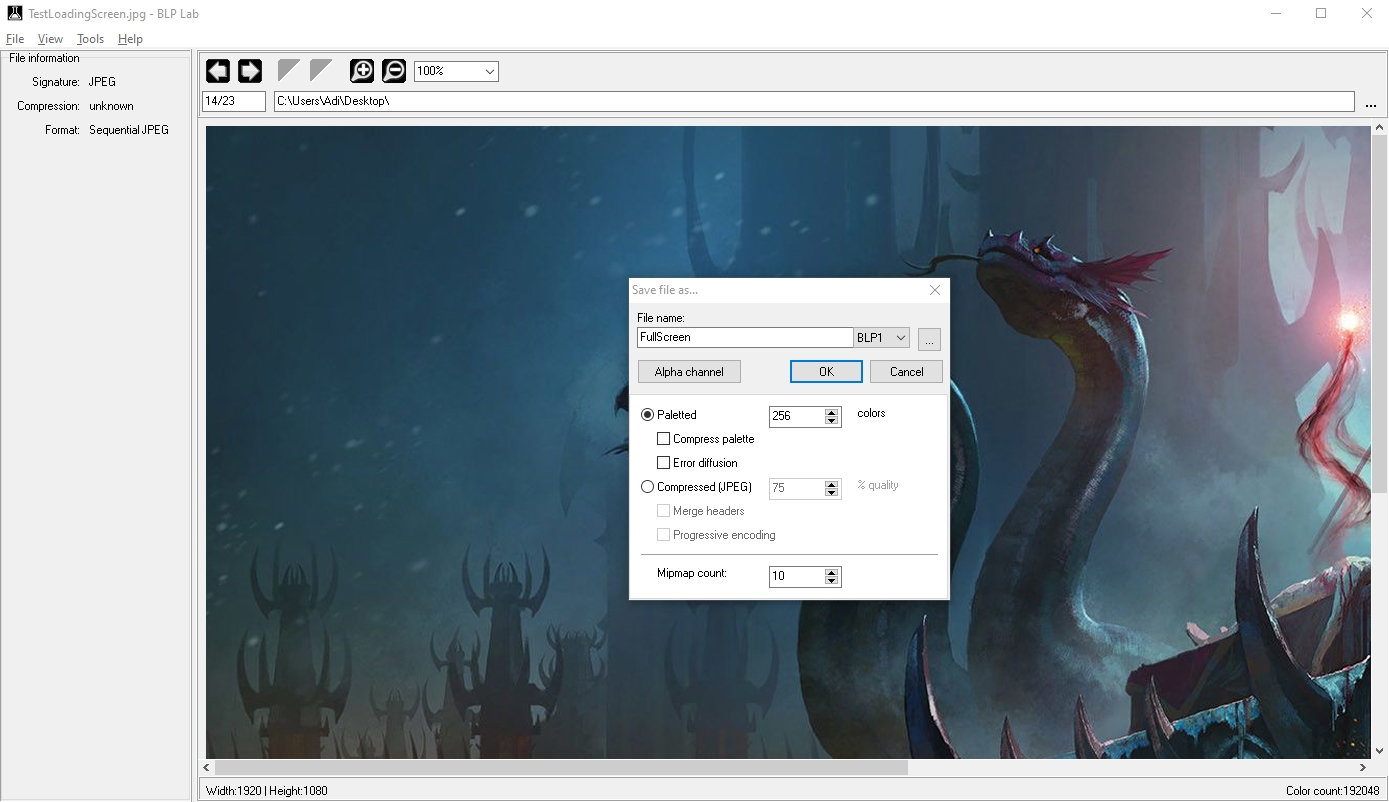The image size is (1389, 802).
Task: Zoom out with the magnifier minus icon
Action: tap(394, 71)
